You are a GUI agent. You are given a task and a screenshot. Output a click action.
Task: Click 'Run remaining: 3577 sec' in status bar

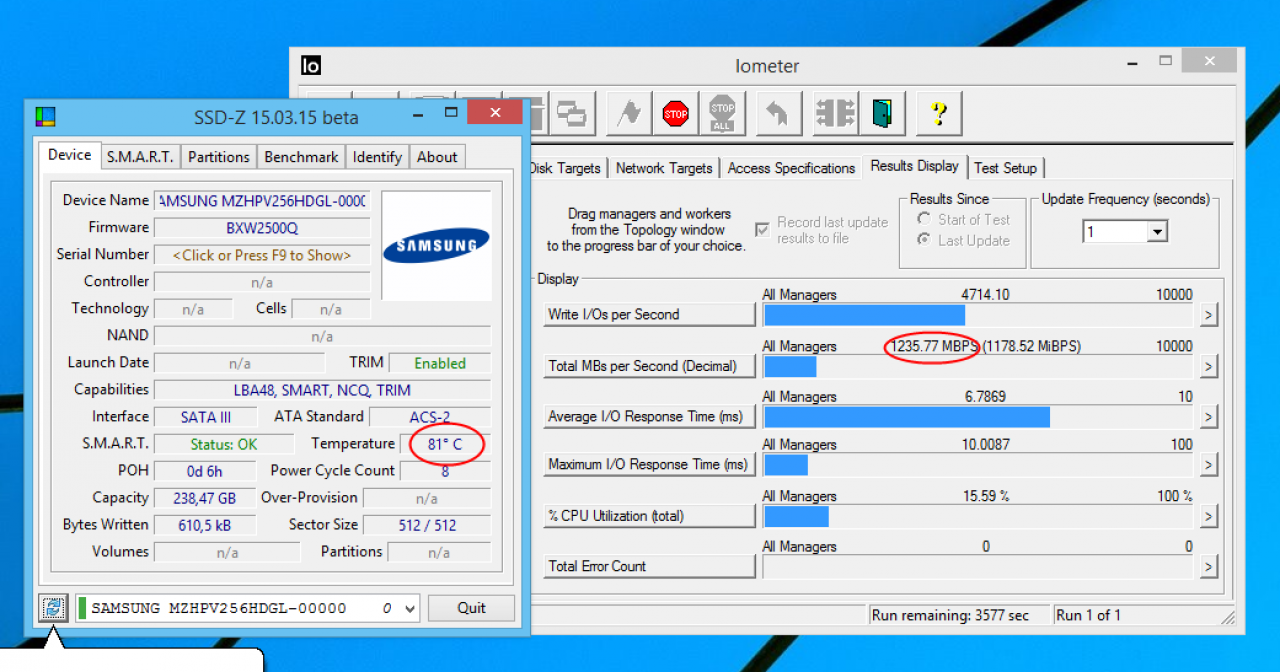coord(950,615)
